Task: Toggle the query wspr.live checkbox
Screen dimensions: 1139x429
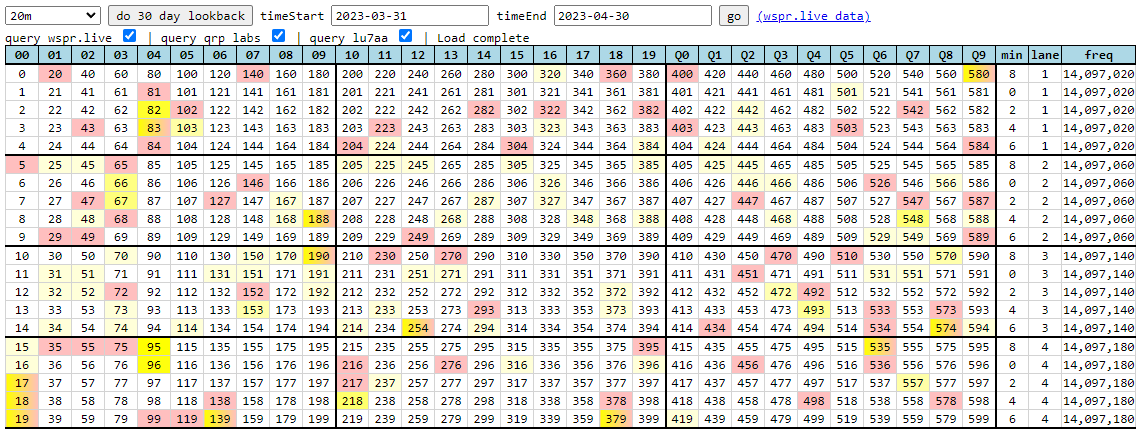Action: pyautogui.click(x=129, y=36)
